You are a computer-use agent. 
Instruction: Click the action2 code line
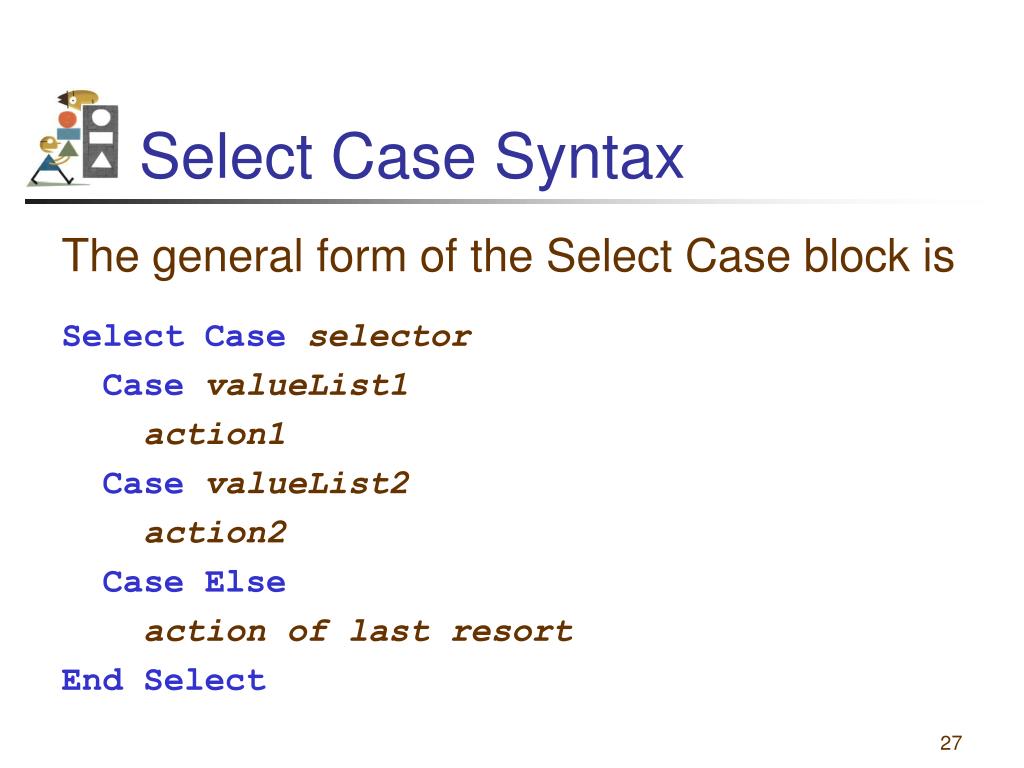pyautogui.click(x=216, y=533)
